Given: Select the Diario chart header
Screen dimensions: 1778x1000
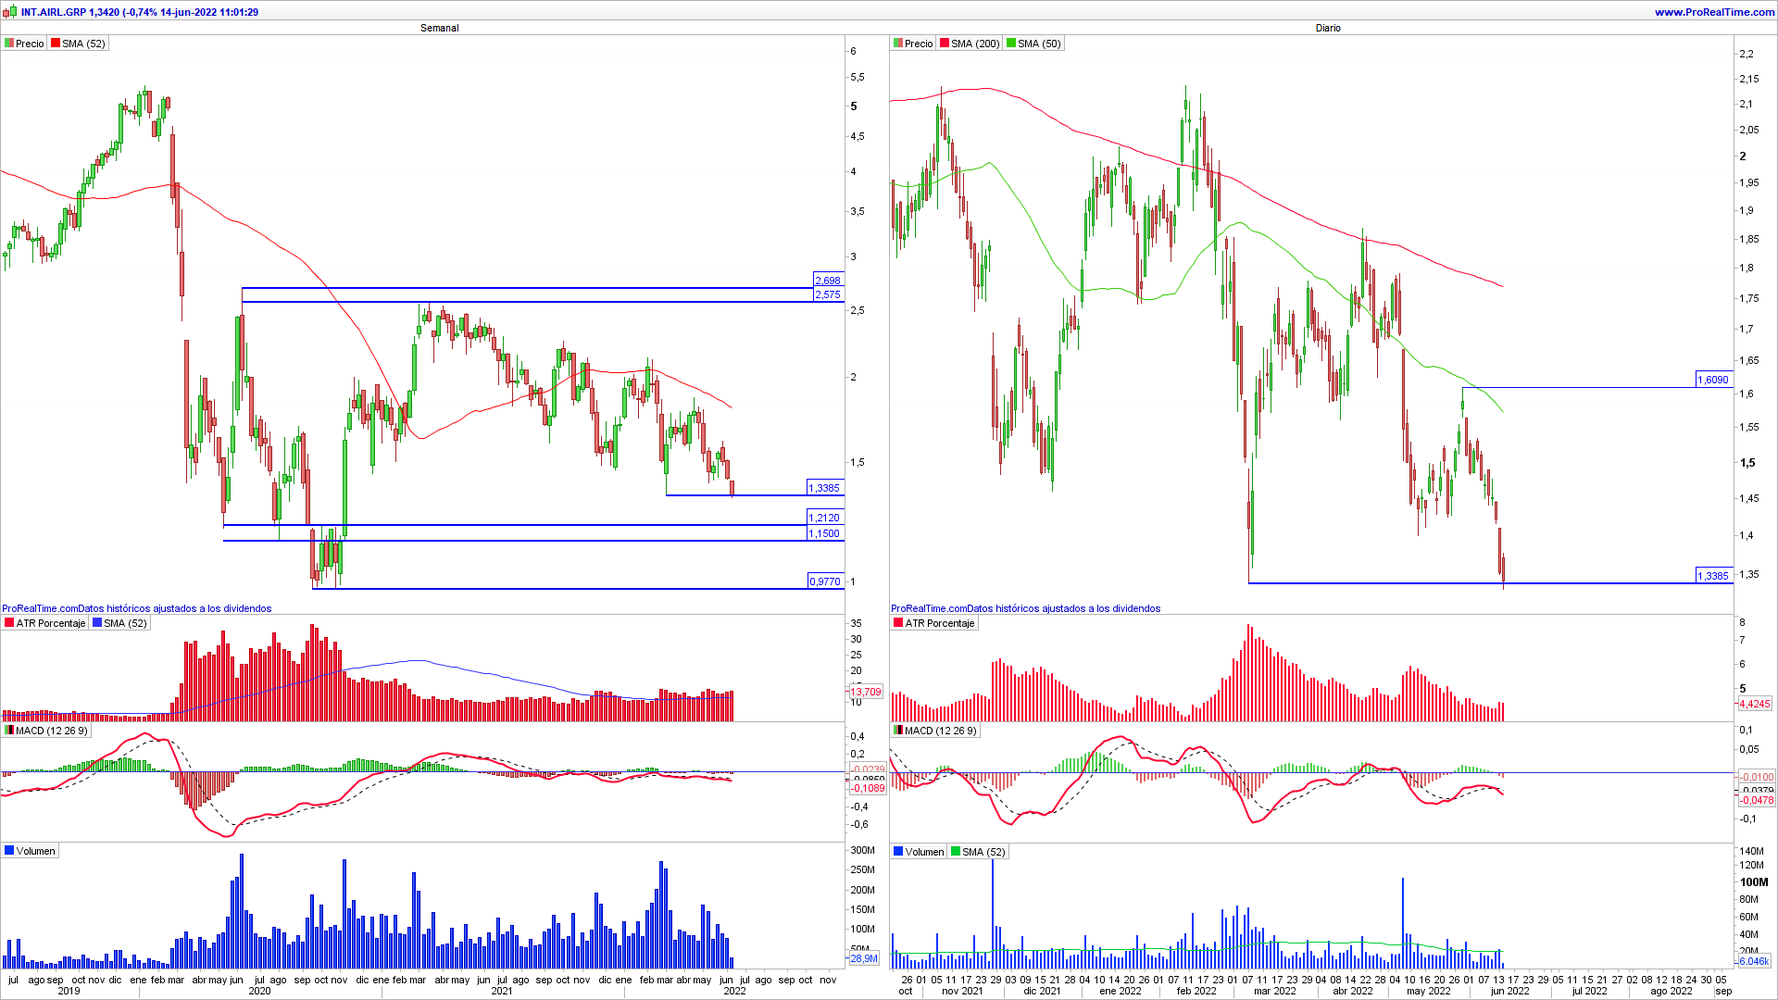Looking at the screenshot, I should (1328, 28).
